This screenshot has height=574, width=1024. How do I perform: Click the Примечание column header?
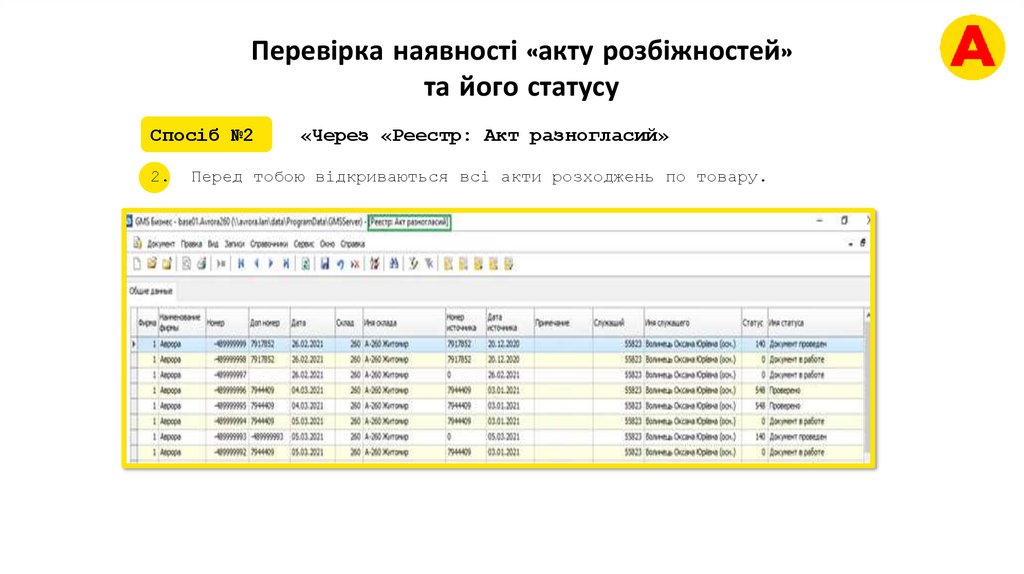(563, 323)
